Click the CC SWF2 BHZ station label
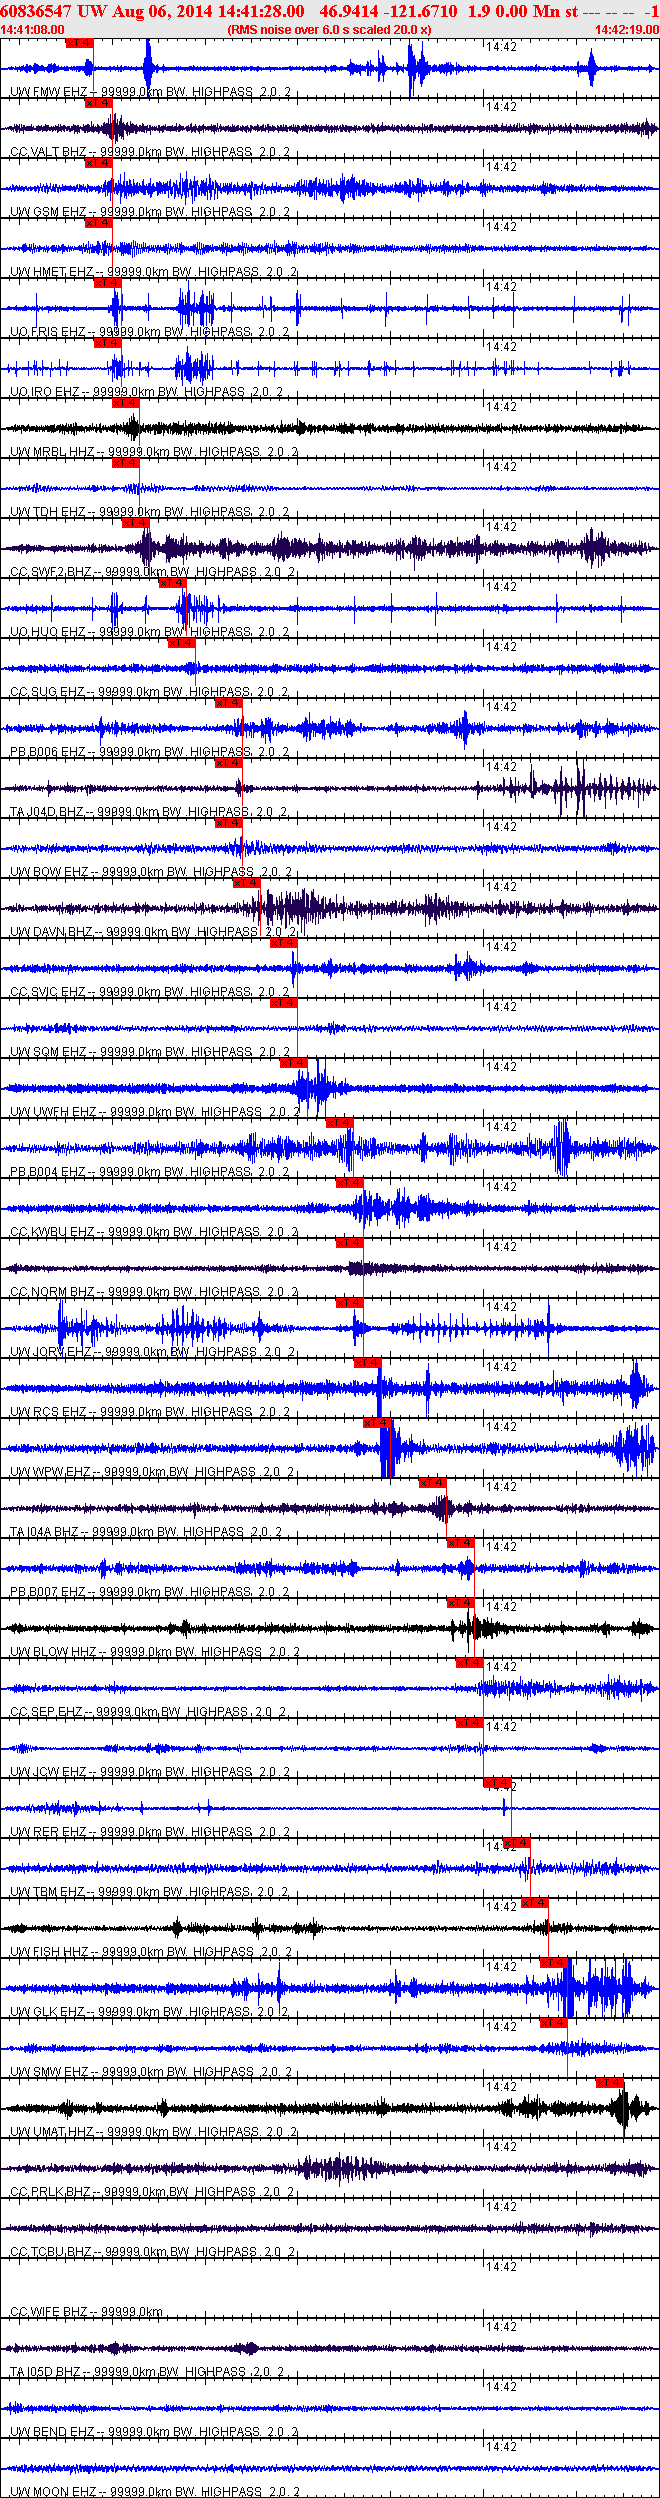 point(153,572)
